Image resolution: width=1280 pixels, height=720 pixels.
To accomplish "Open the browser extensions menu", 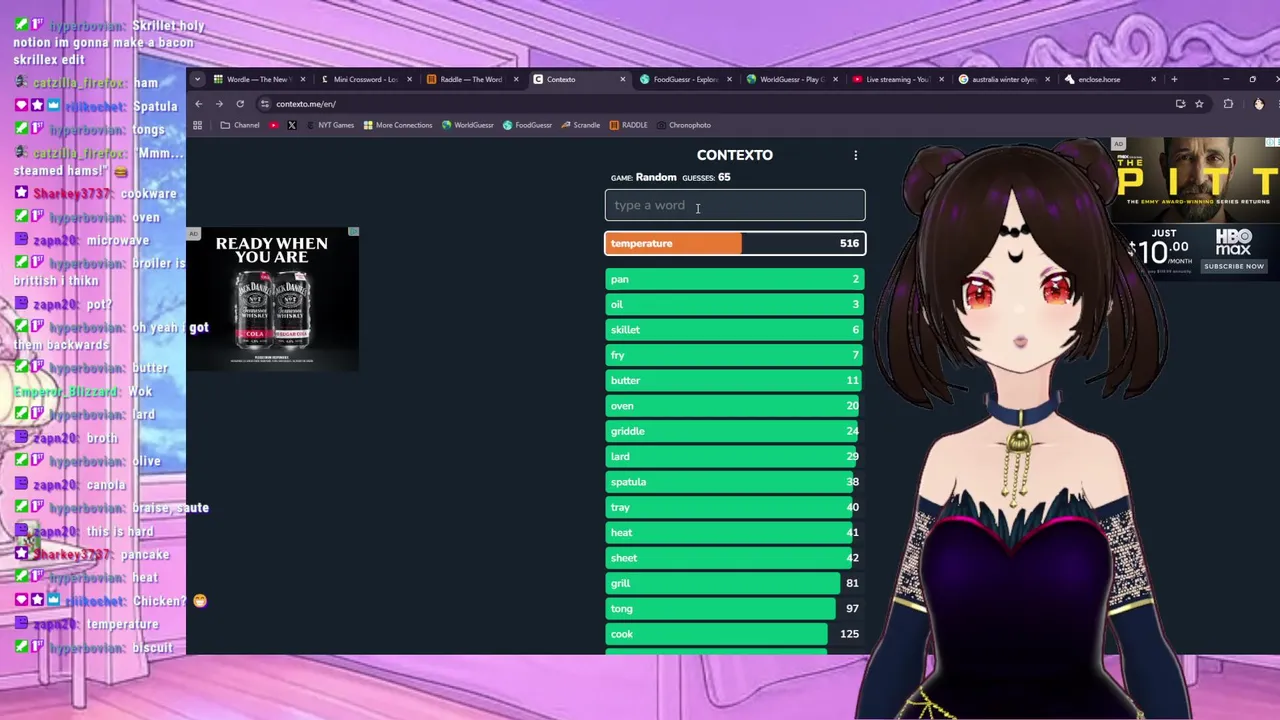I will pos(1228,104).
